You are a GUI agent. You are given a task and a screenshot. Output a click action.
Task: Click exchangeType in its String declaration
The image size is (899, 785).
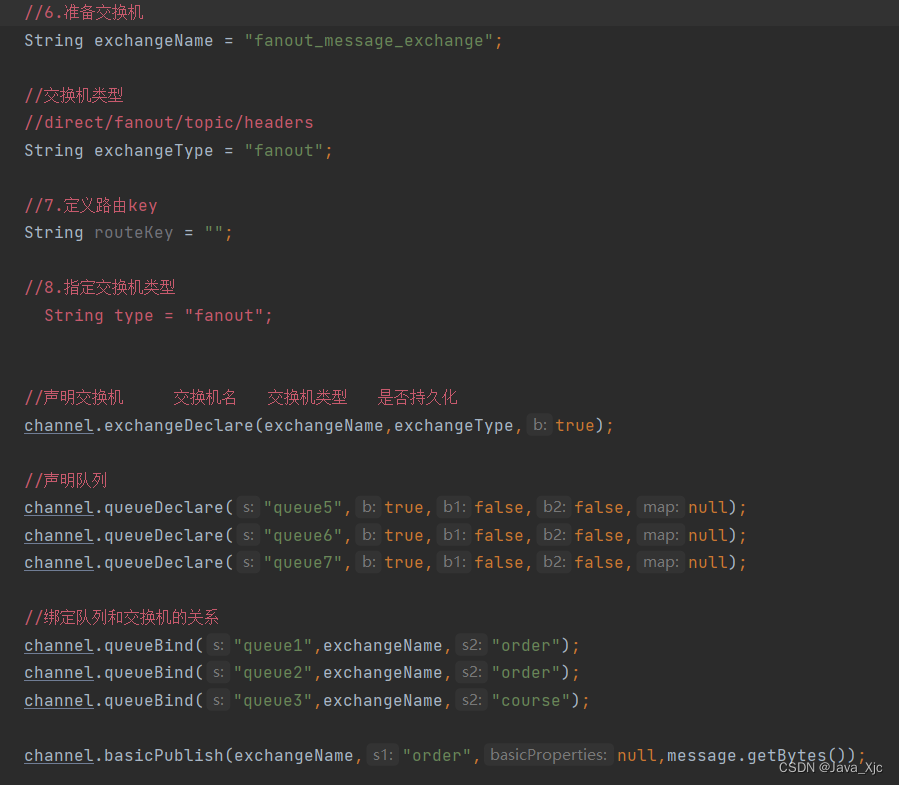(154, 151)
